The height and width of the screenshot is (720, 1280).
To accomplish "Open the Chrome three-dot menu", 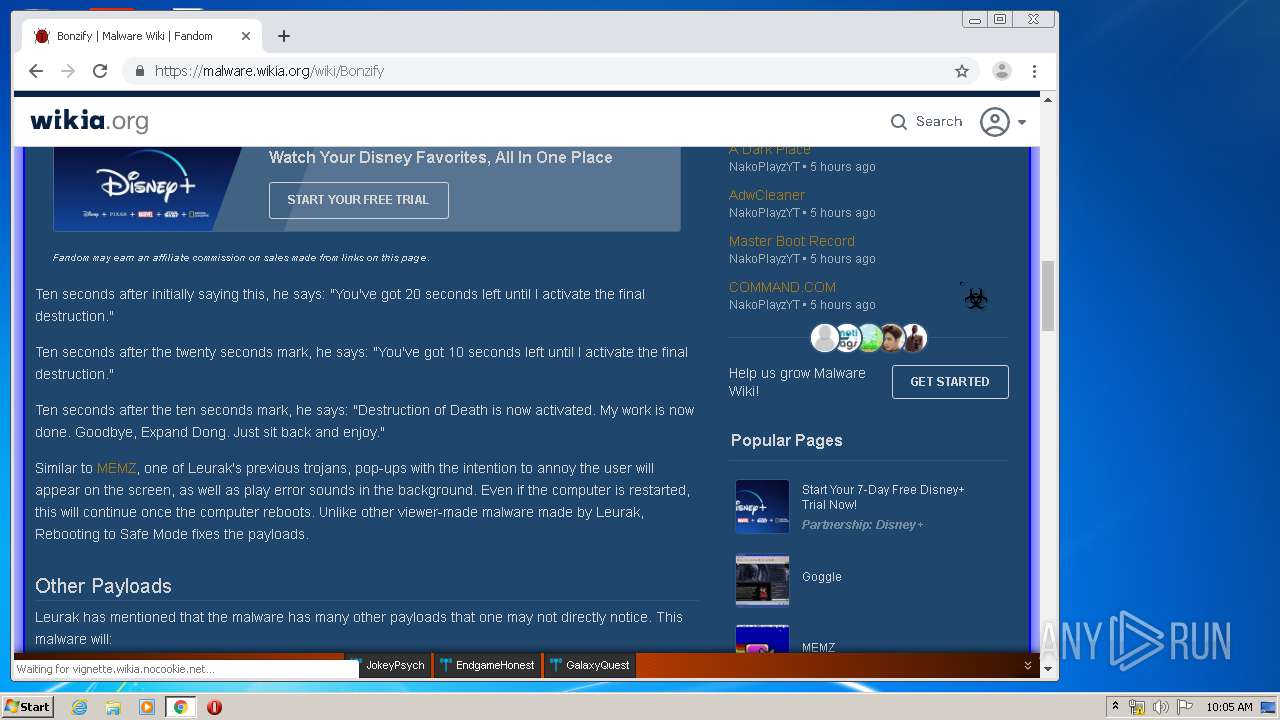I will coord(1034,71).
